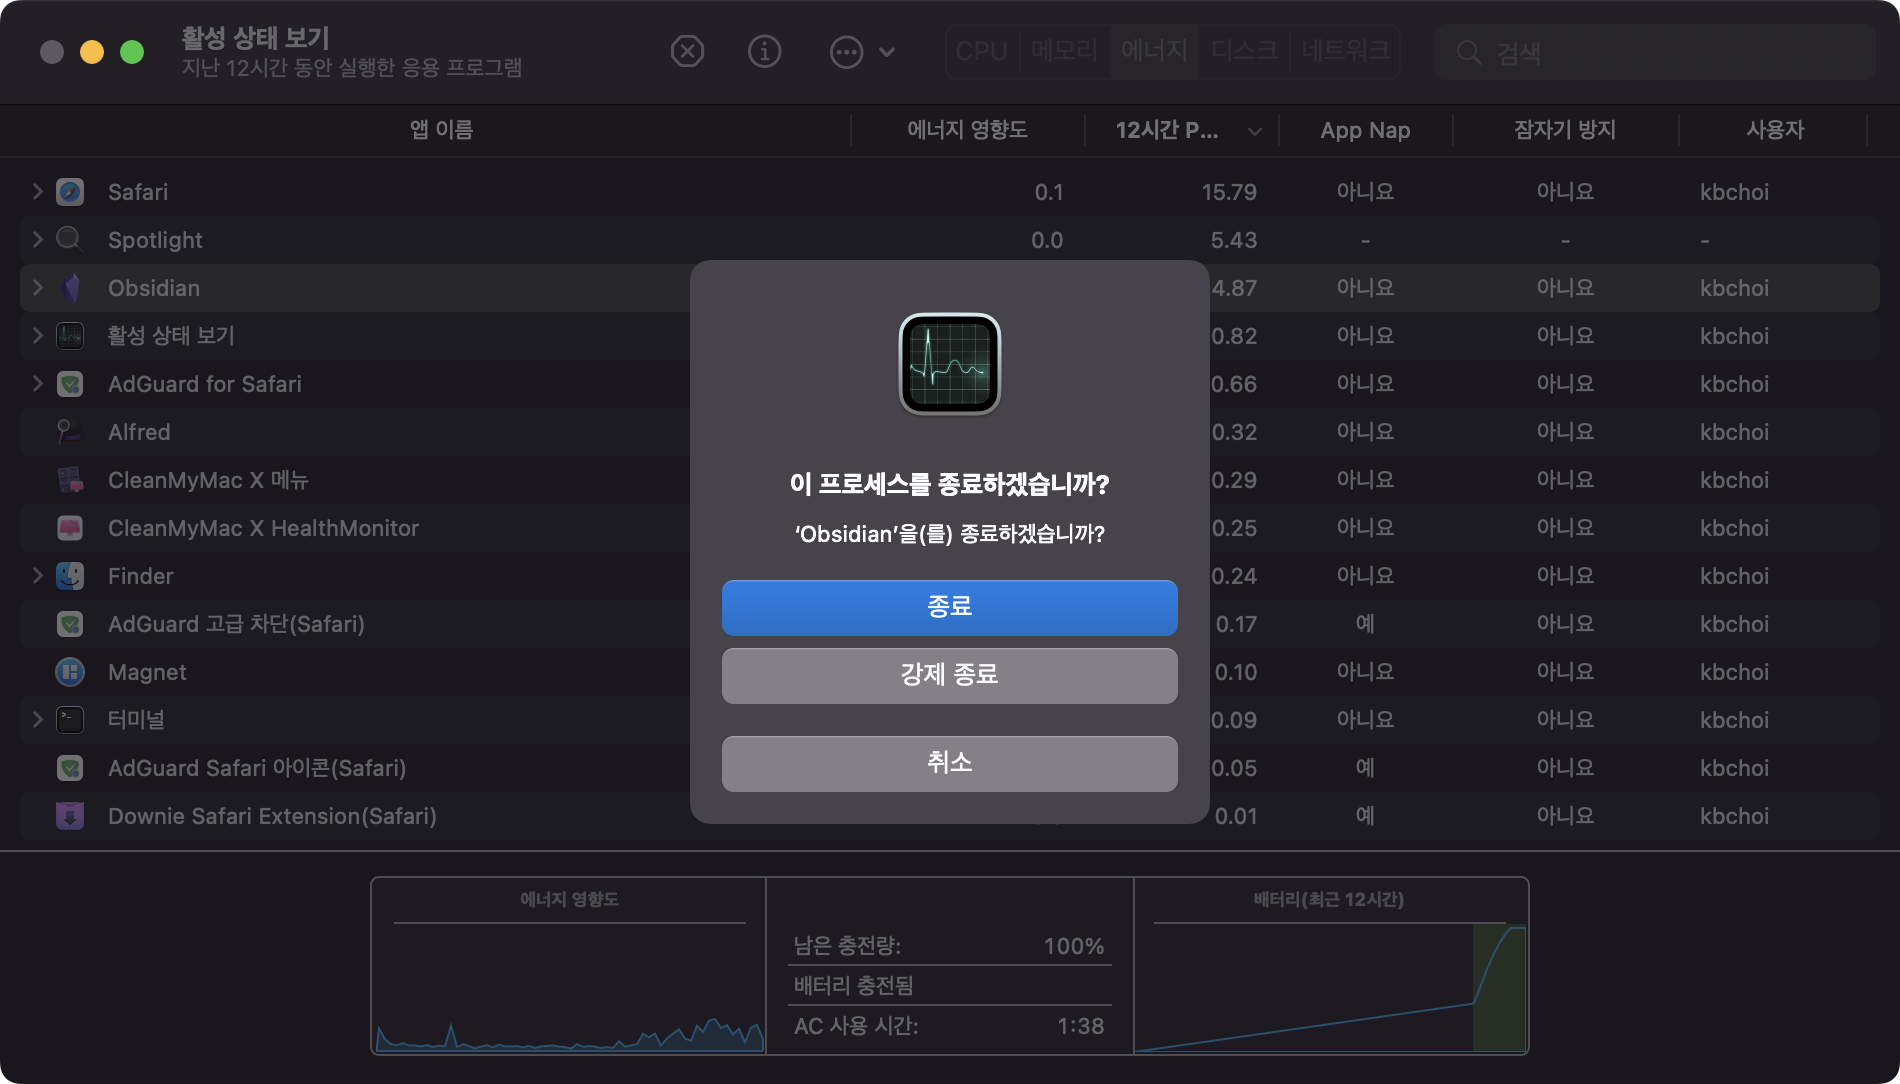
Task: Select the Alfred process name
Action: coord(139,432)
